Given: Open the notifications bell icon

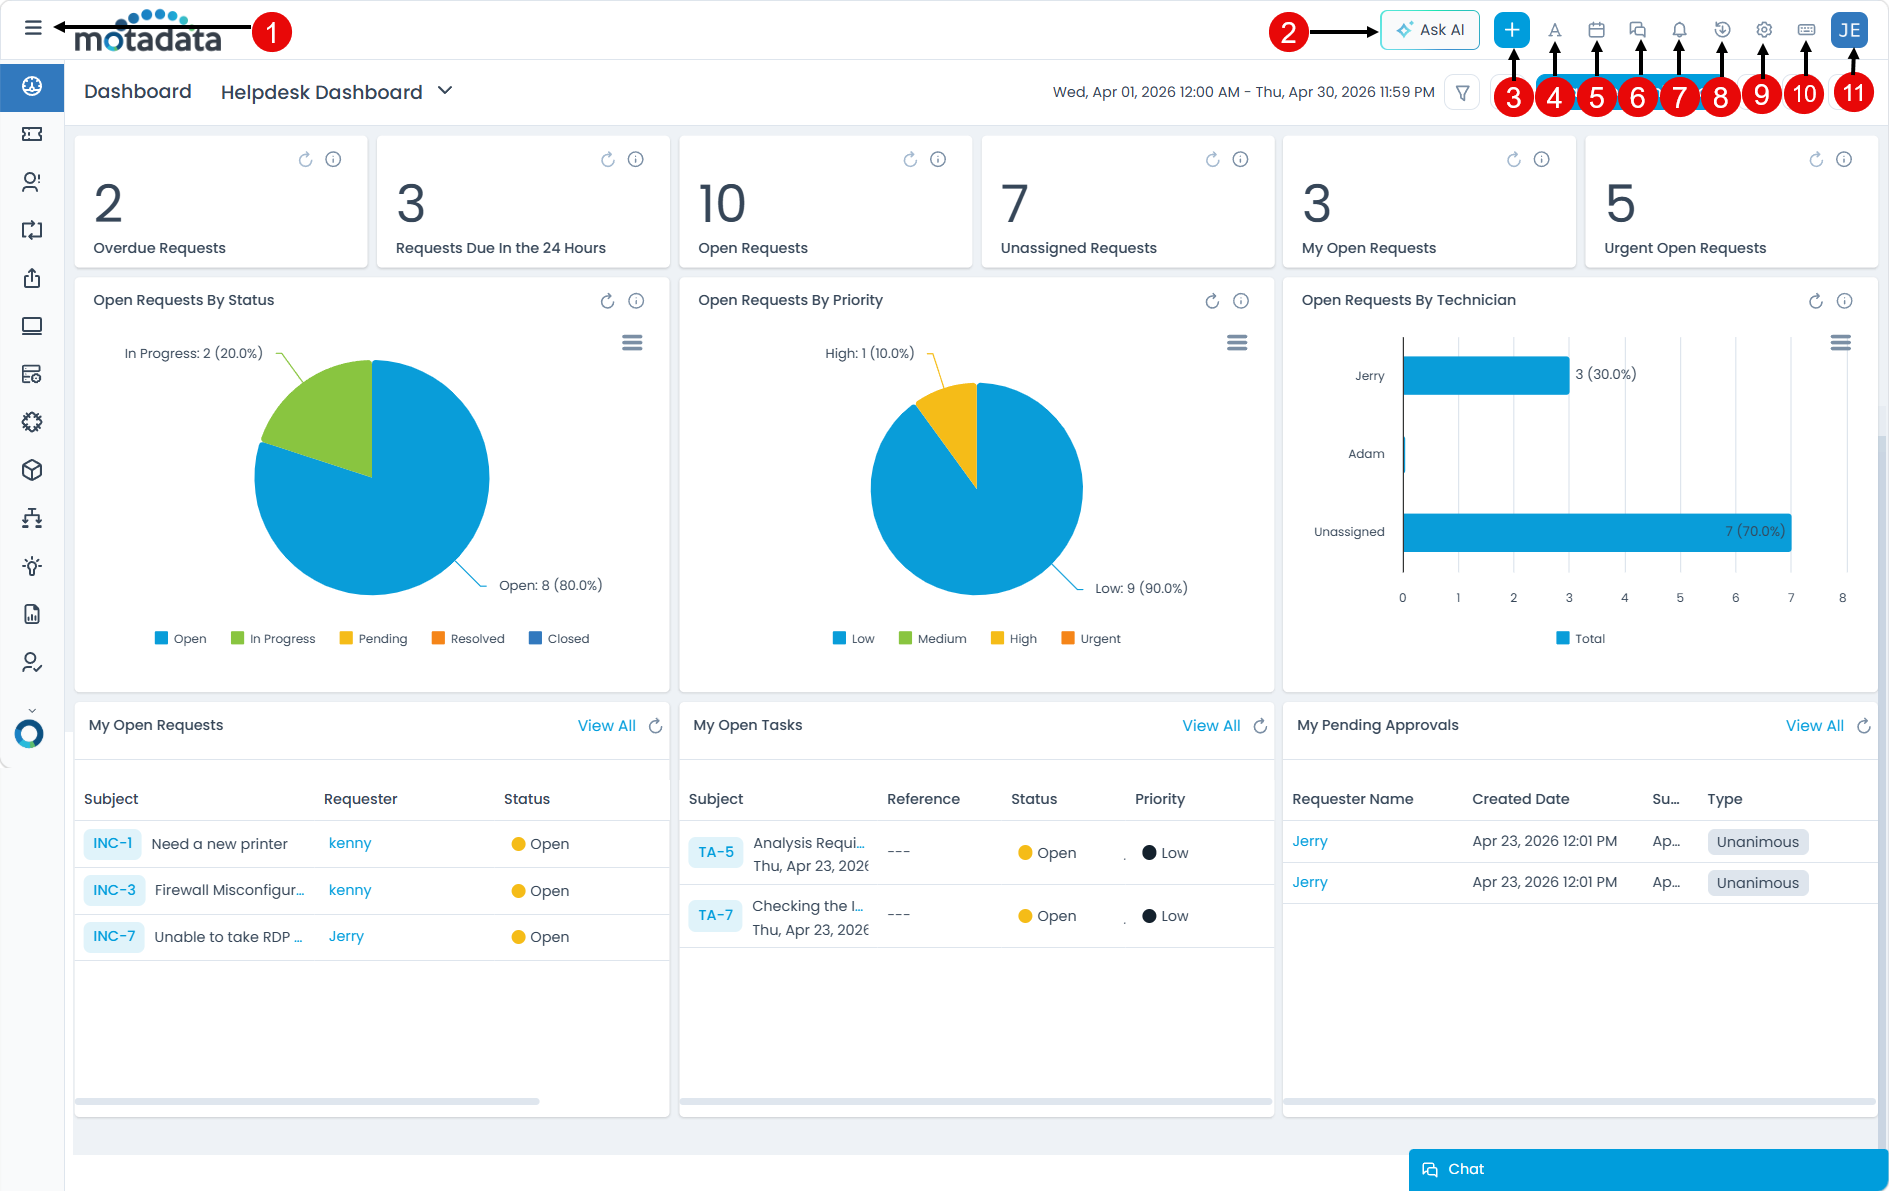Looking at the screenshot, I should click(x=1679, y=30).
